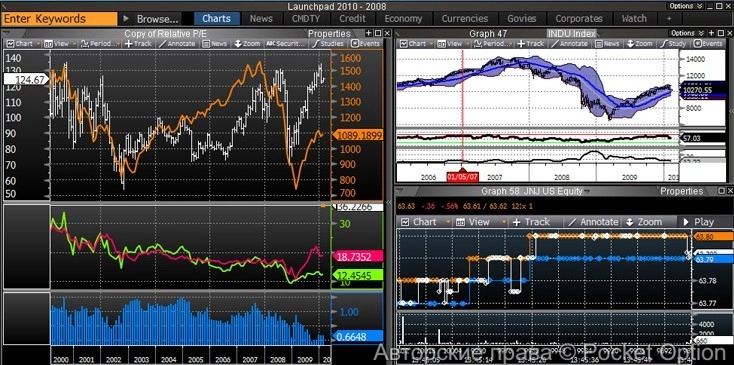Open the Economy tab
The width and height of the screenshot is (734, 365).
[x=403, y=19]
